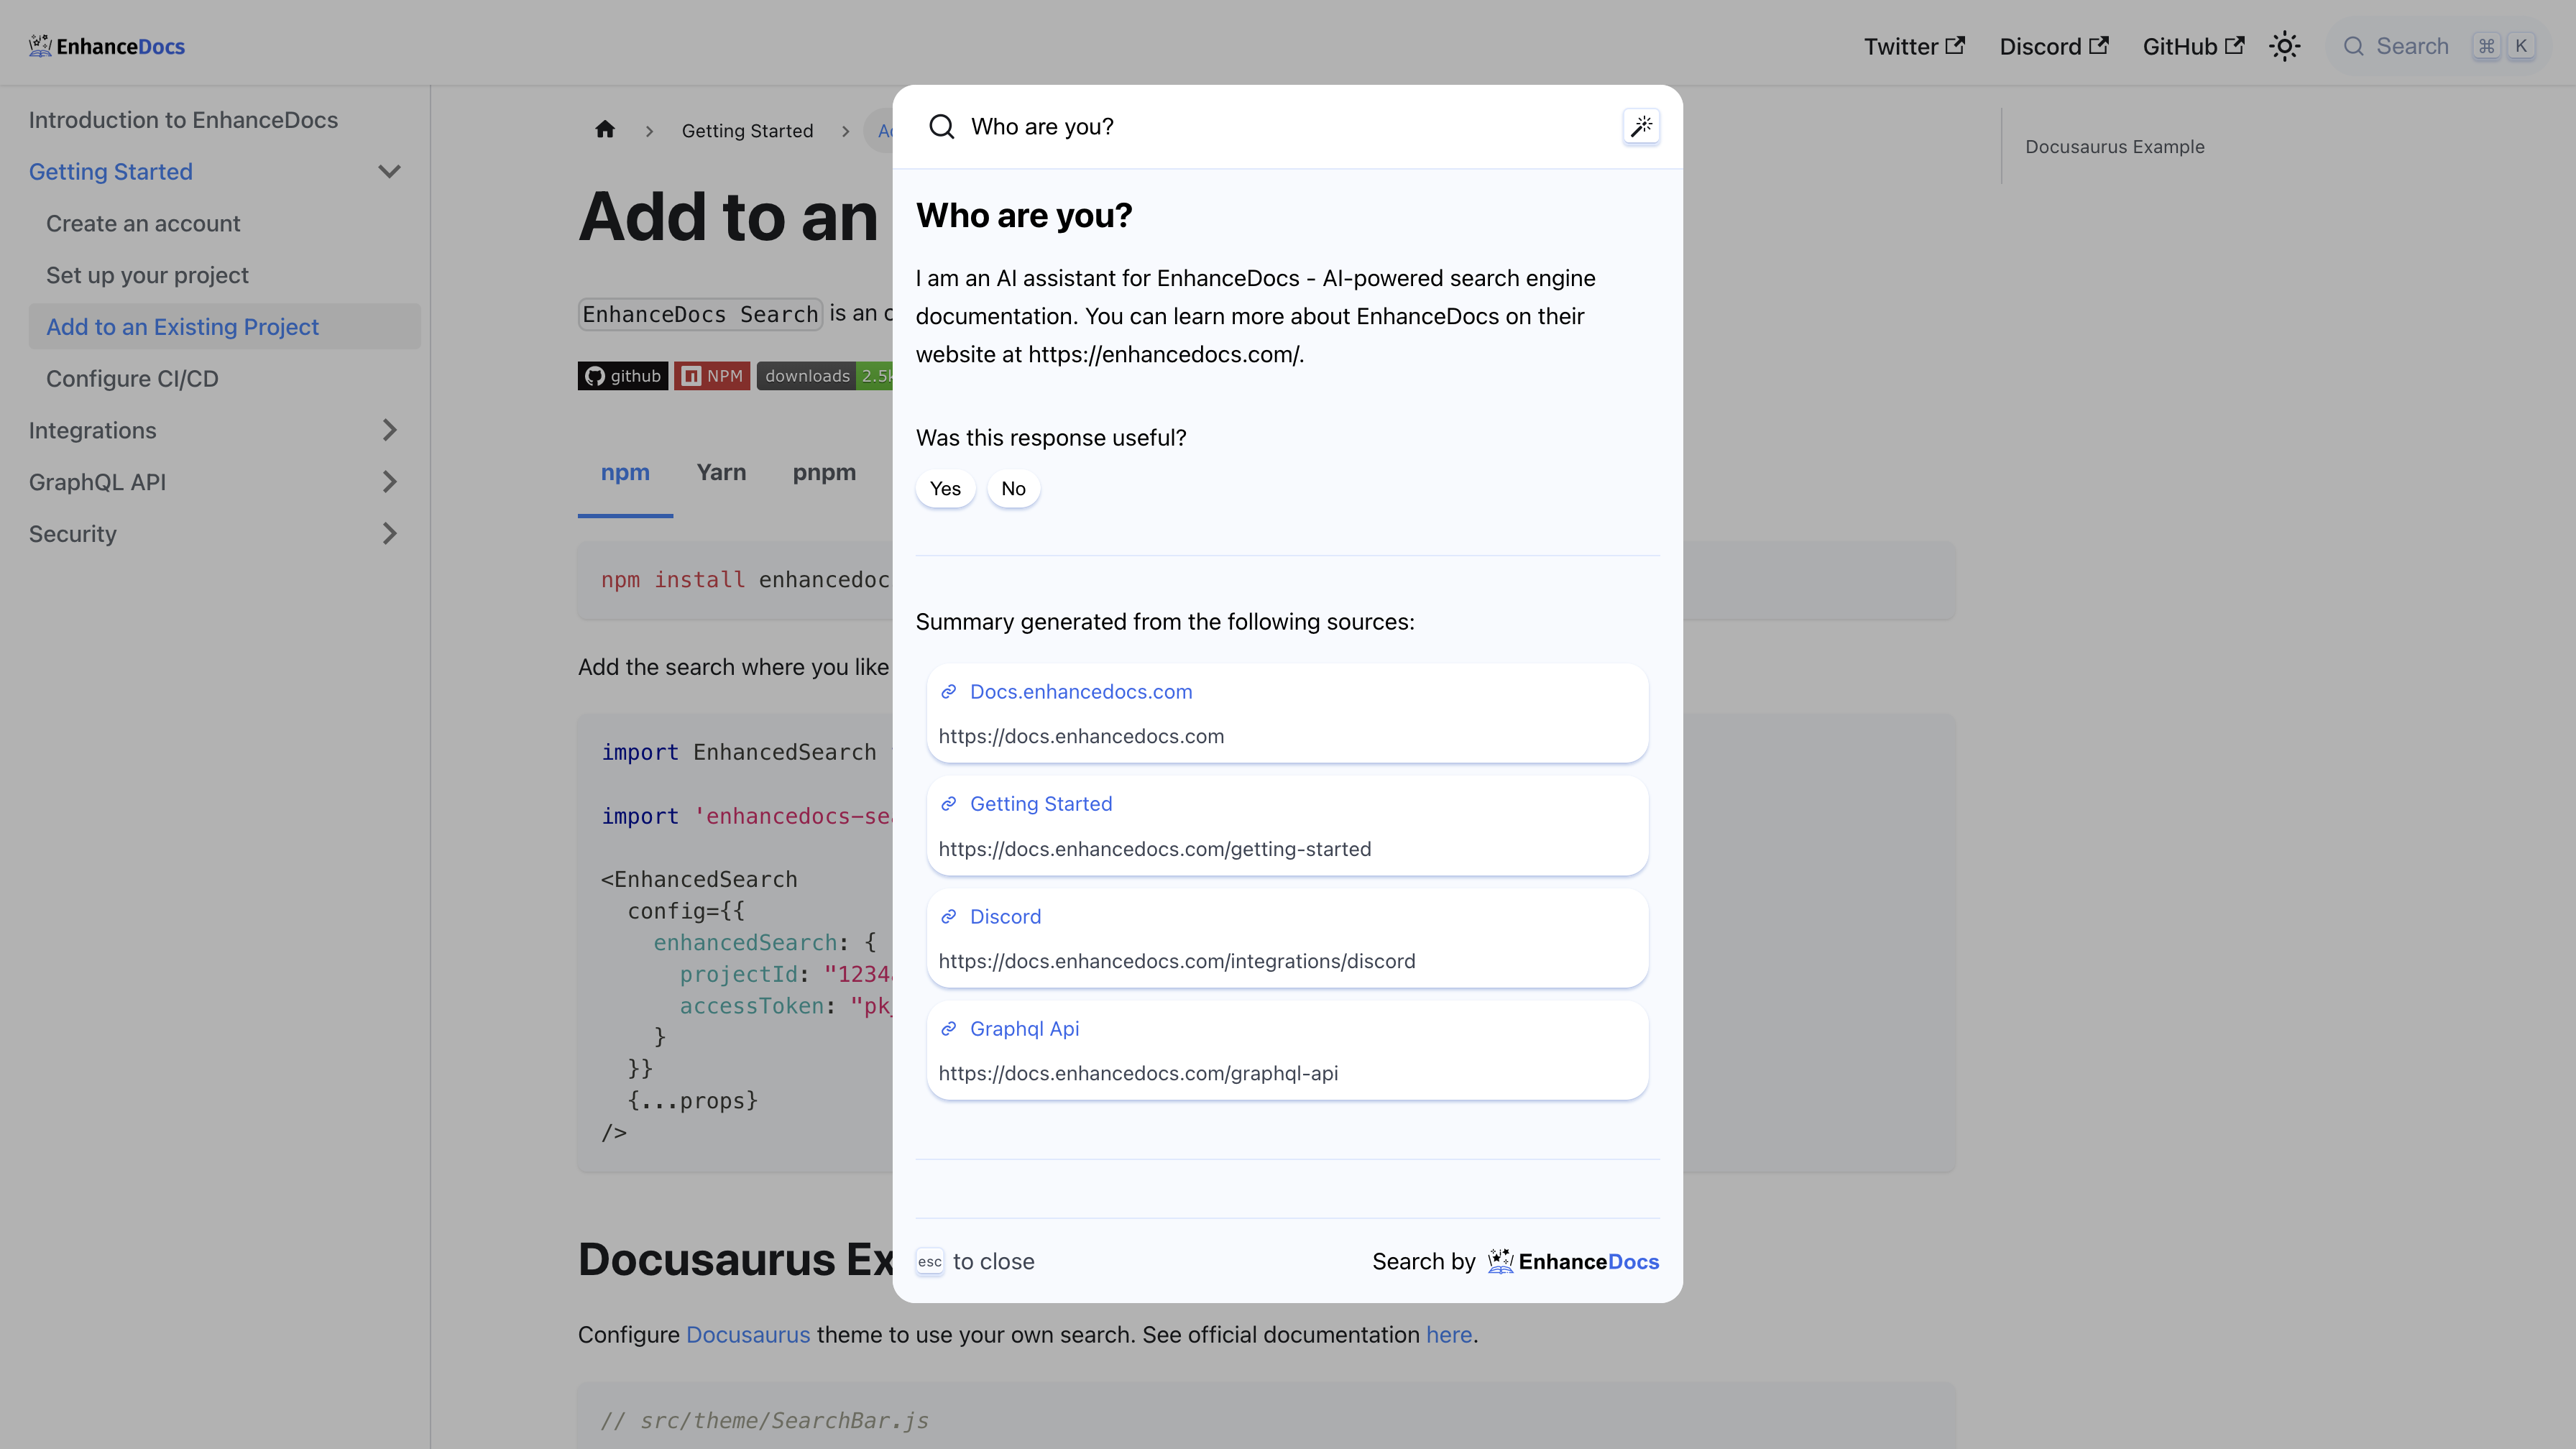Expand the Integrations sidebar chevron

click(x=389, y=430)
